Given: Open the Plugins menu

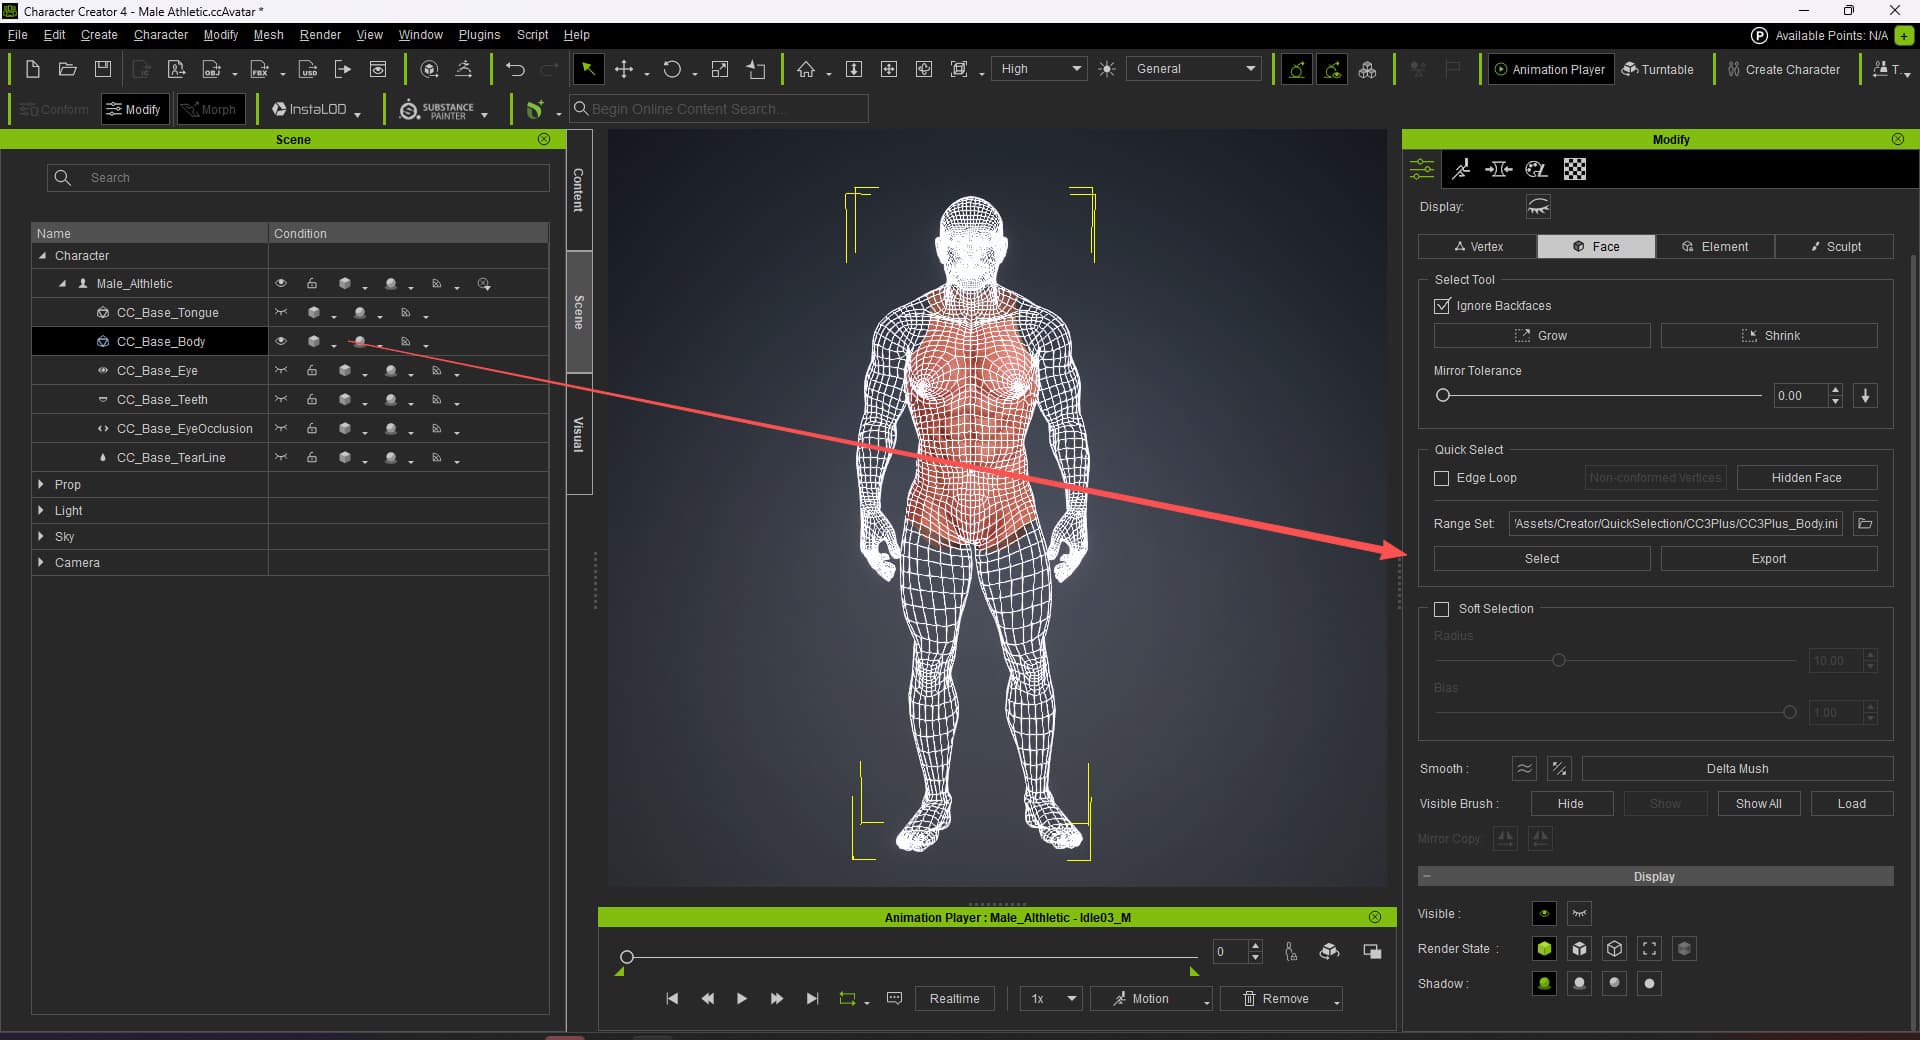Looking at the screenshot, I should click(x=479, y=35).
